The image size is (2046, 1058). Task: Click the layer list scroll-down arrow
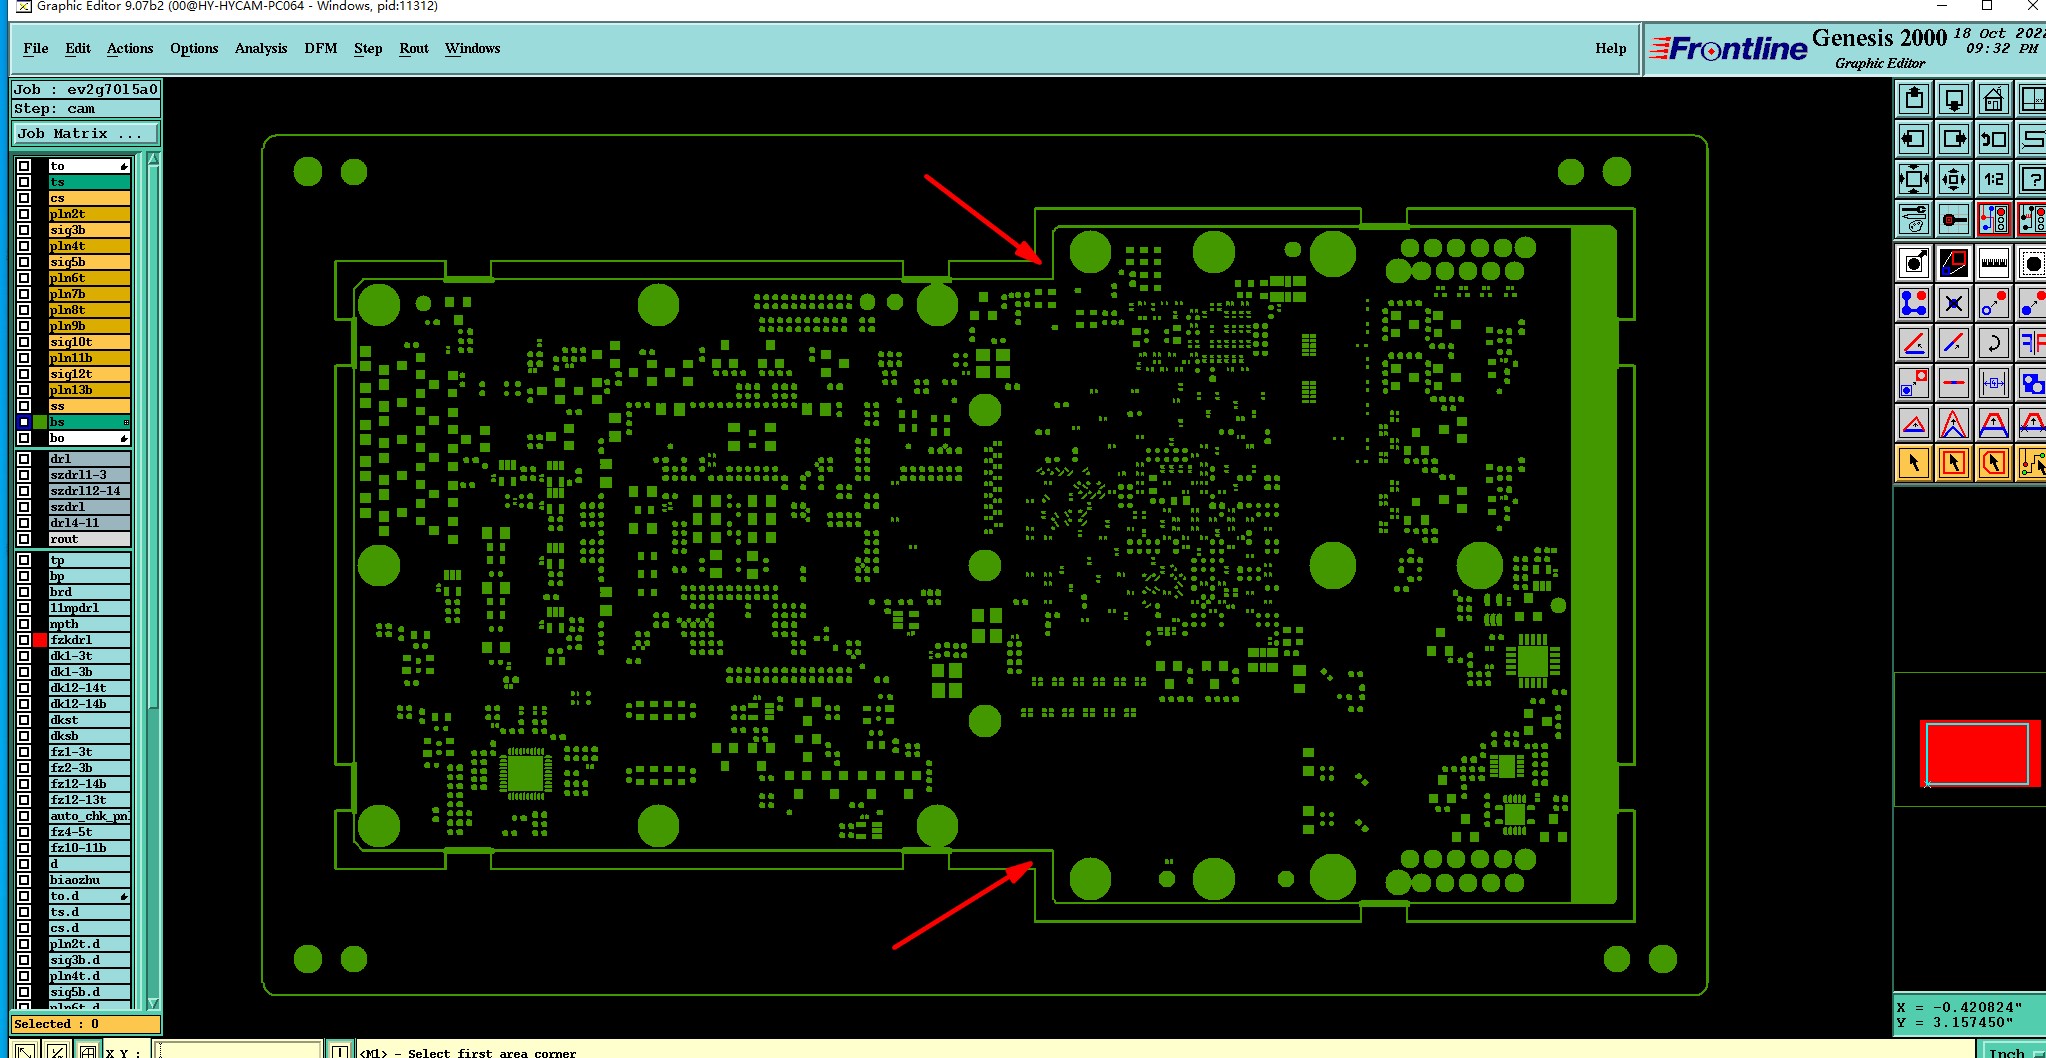[x=153, y=1002]
